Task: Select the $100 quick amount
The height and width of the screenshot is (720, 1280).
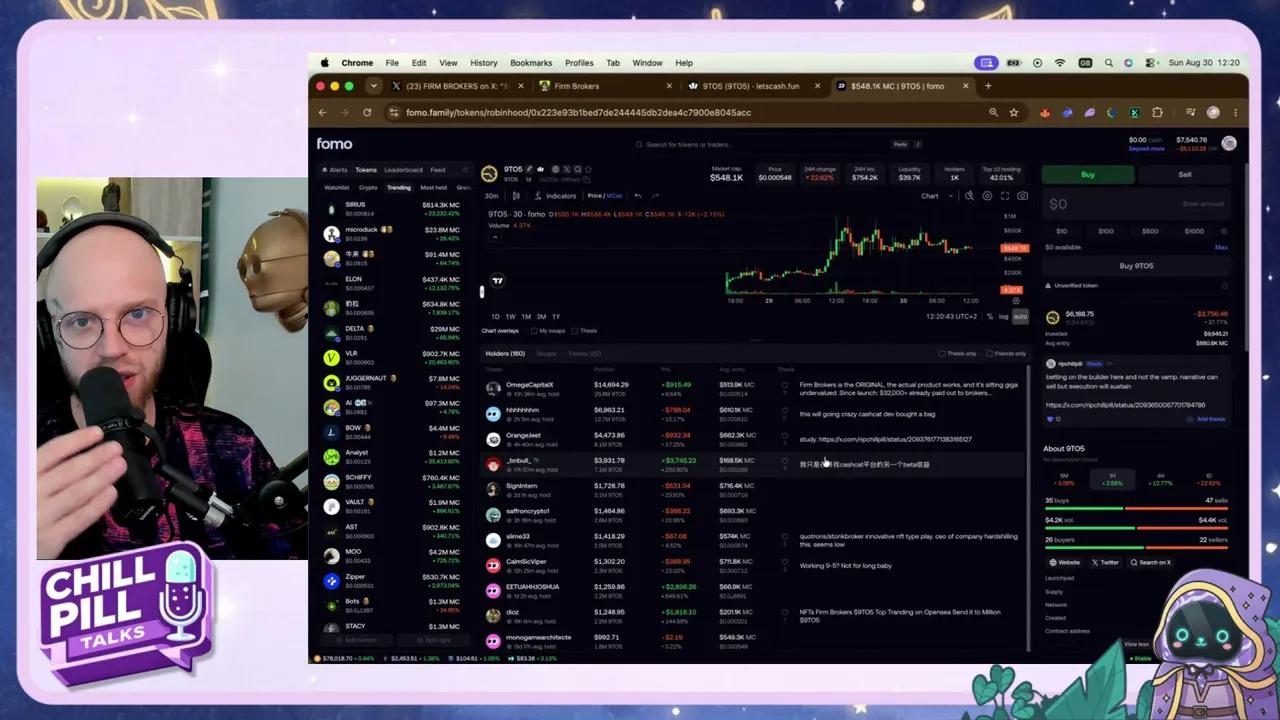Action: (1106, 231)
